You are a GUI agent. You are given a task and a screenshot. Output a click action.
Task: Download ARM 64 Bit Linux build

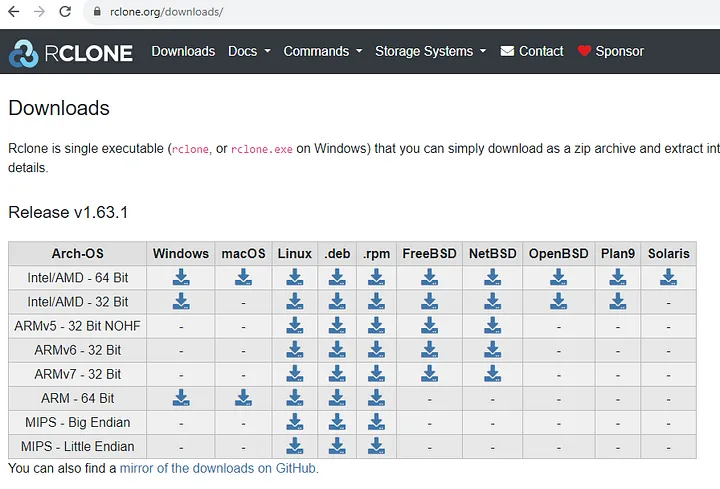[x=295, y=398]
